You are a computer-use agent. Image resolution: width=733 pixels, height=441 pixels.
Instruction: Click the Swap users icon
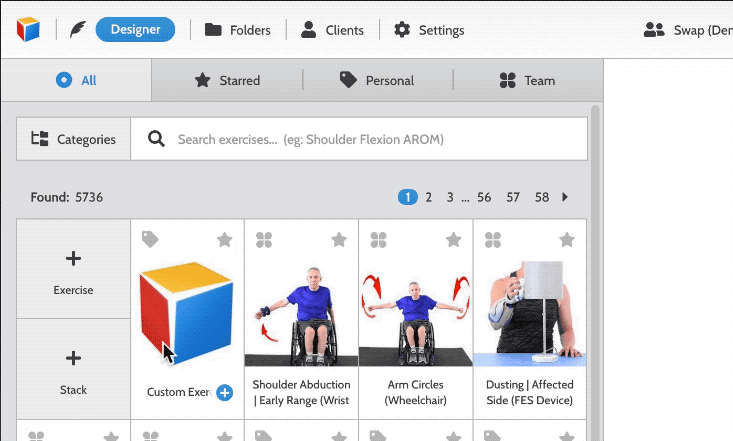tap(654, 30)
